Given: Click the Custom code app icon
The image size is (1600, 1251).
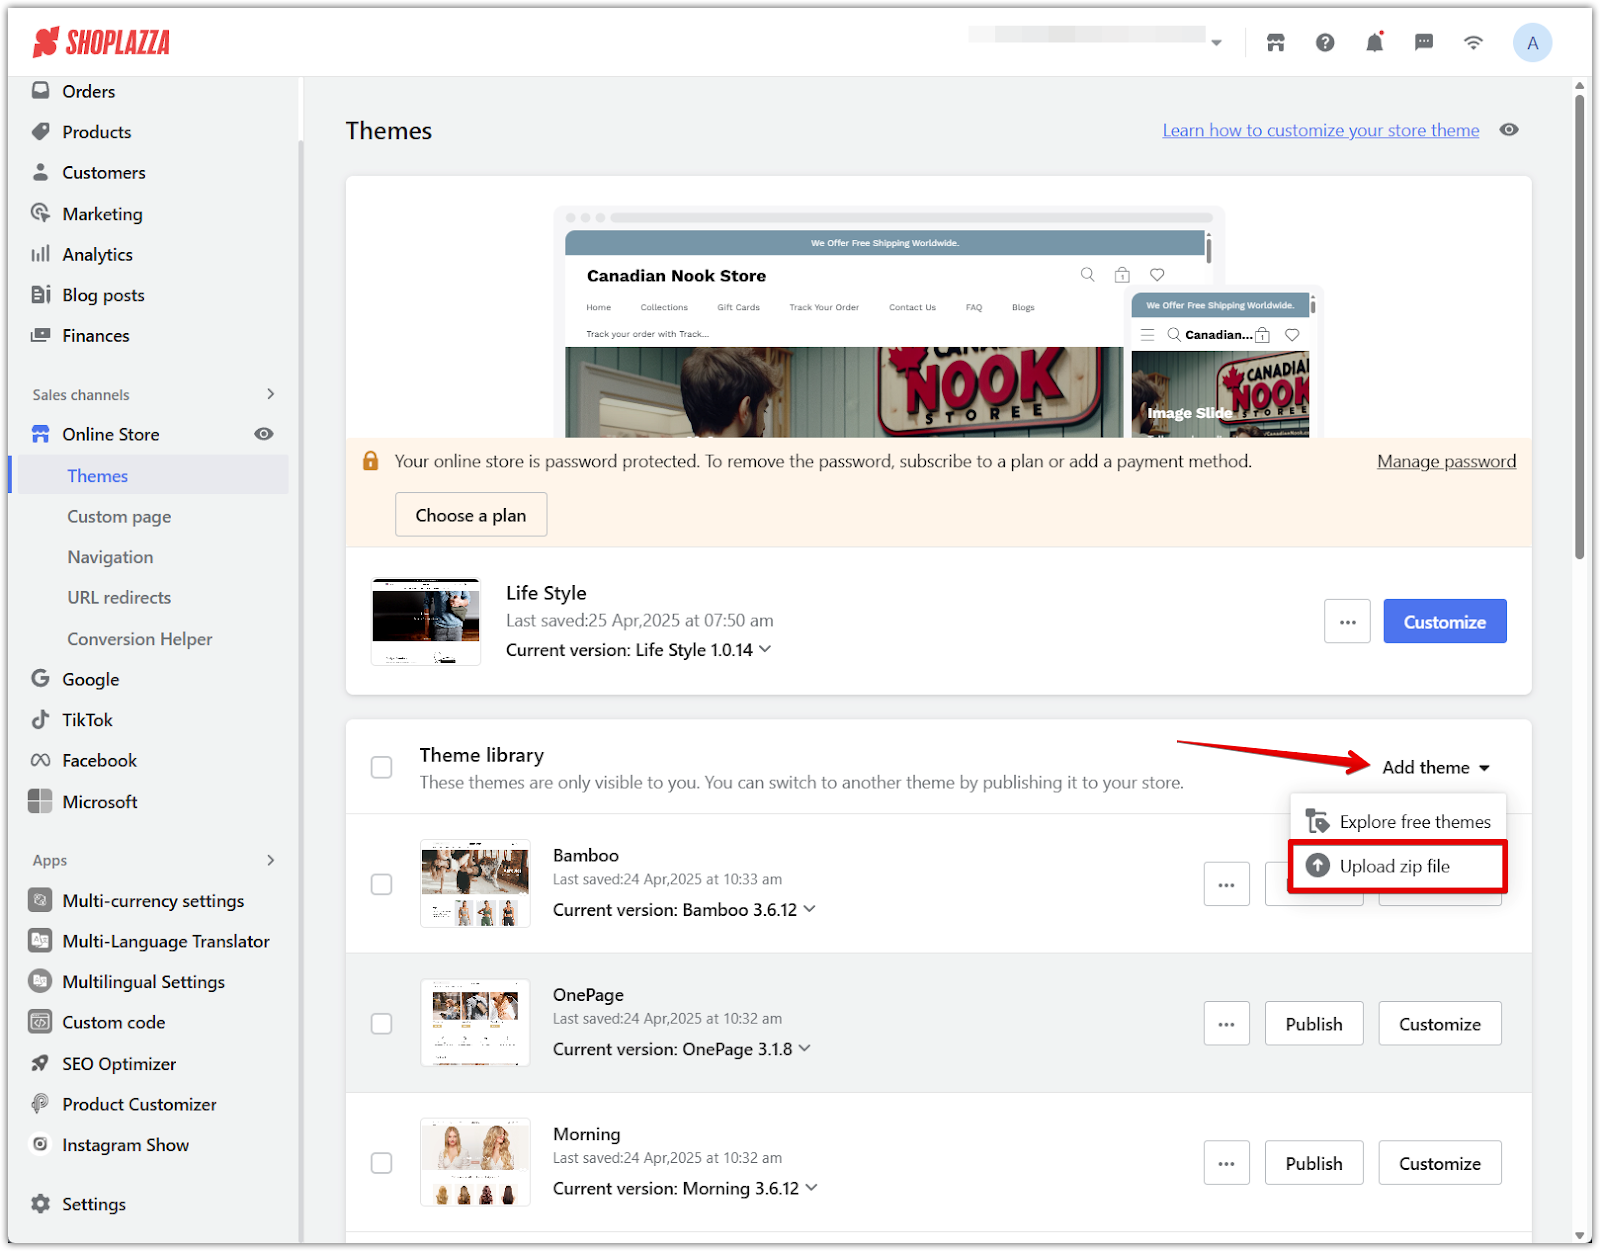Looking at the screenshot, I should (x=40, y=1022).
